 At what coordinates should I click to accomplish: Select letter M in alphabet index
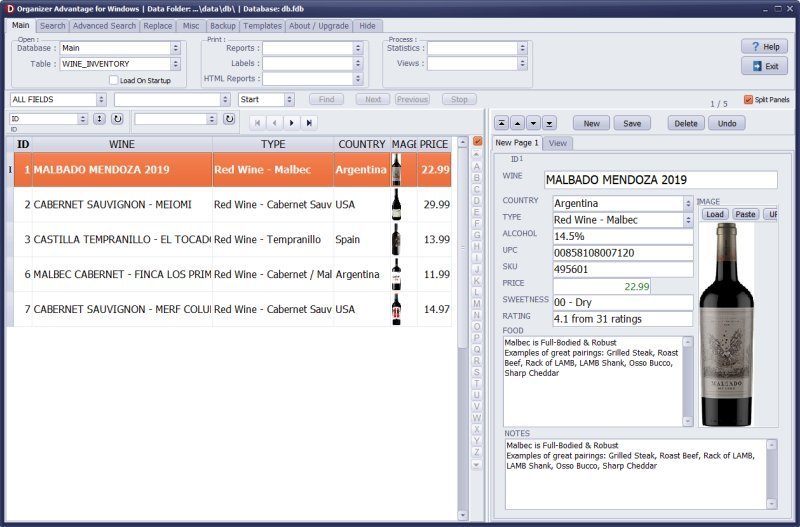pyautogui.click(x=477, y=304)
